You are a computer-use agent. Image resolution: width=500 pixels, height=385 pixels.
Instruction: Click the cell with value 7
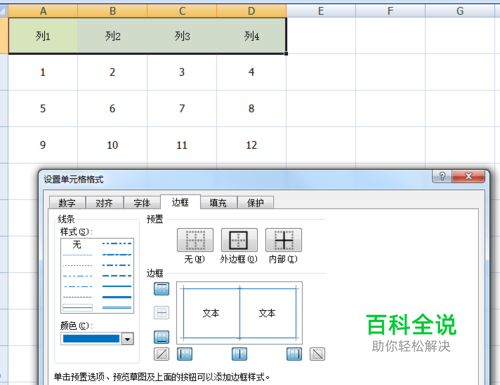pos(182,108)
